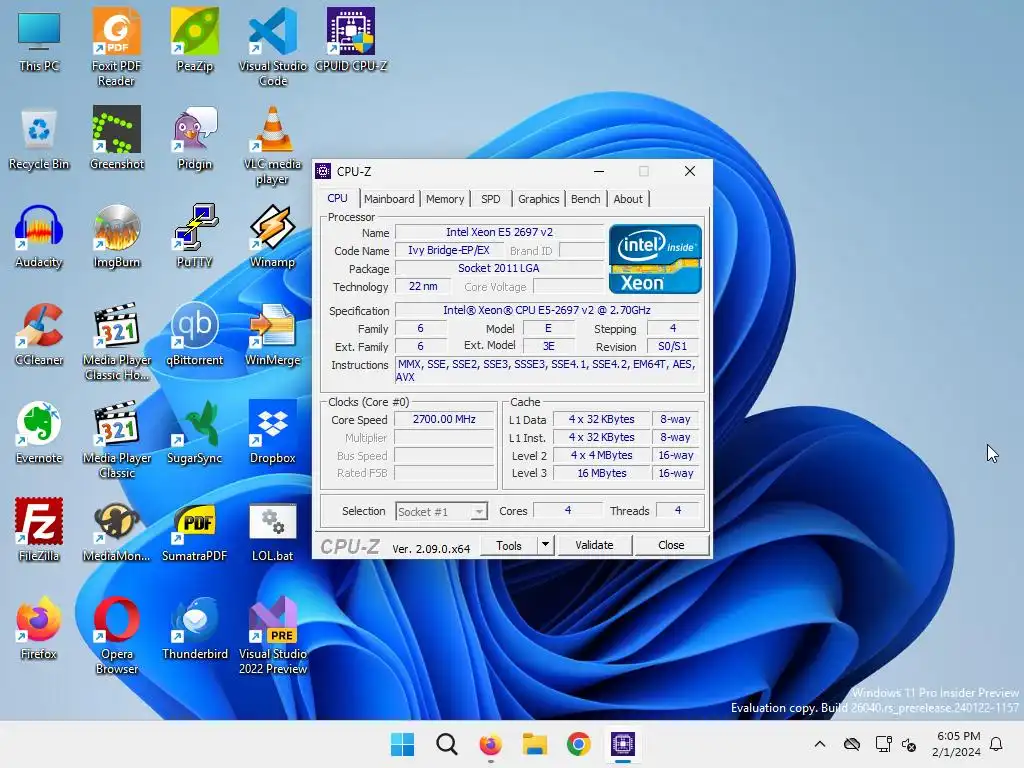
Task: Click the Evernote desktop icon
Action: (x=39, y=433)
